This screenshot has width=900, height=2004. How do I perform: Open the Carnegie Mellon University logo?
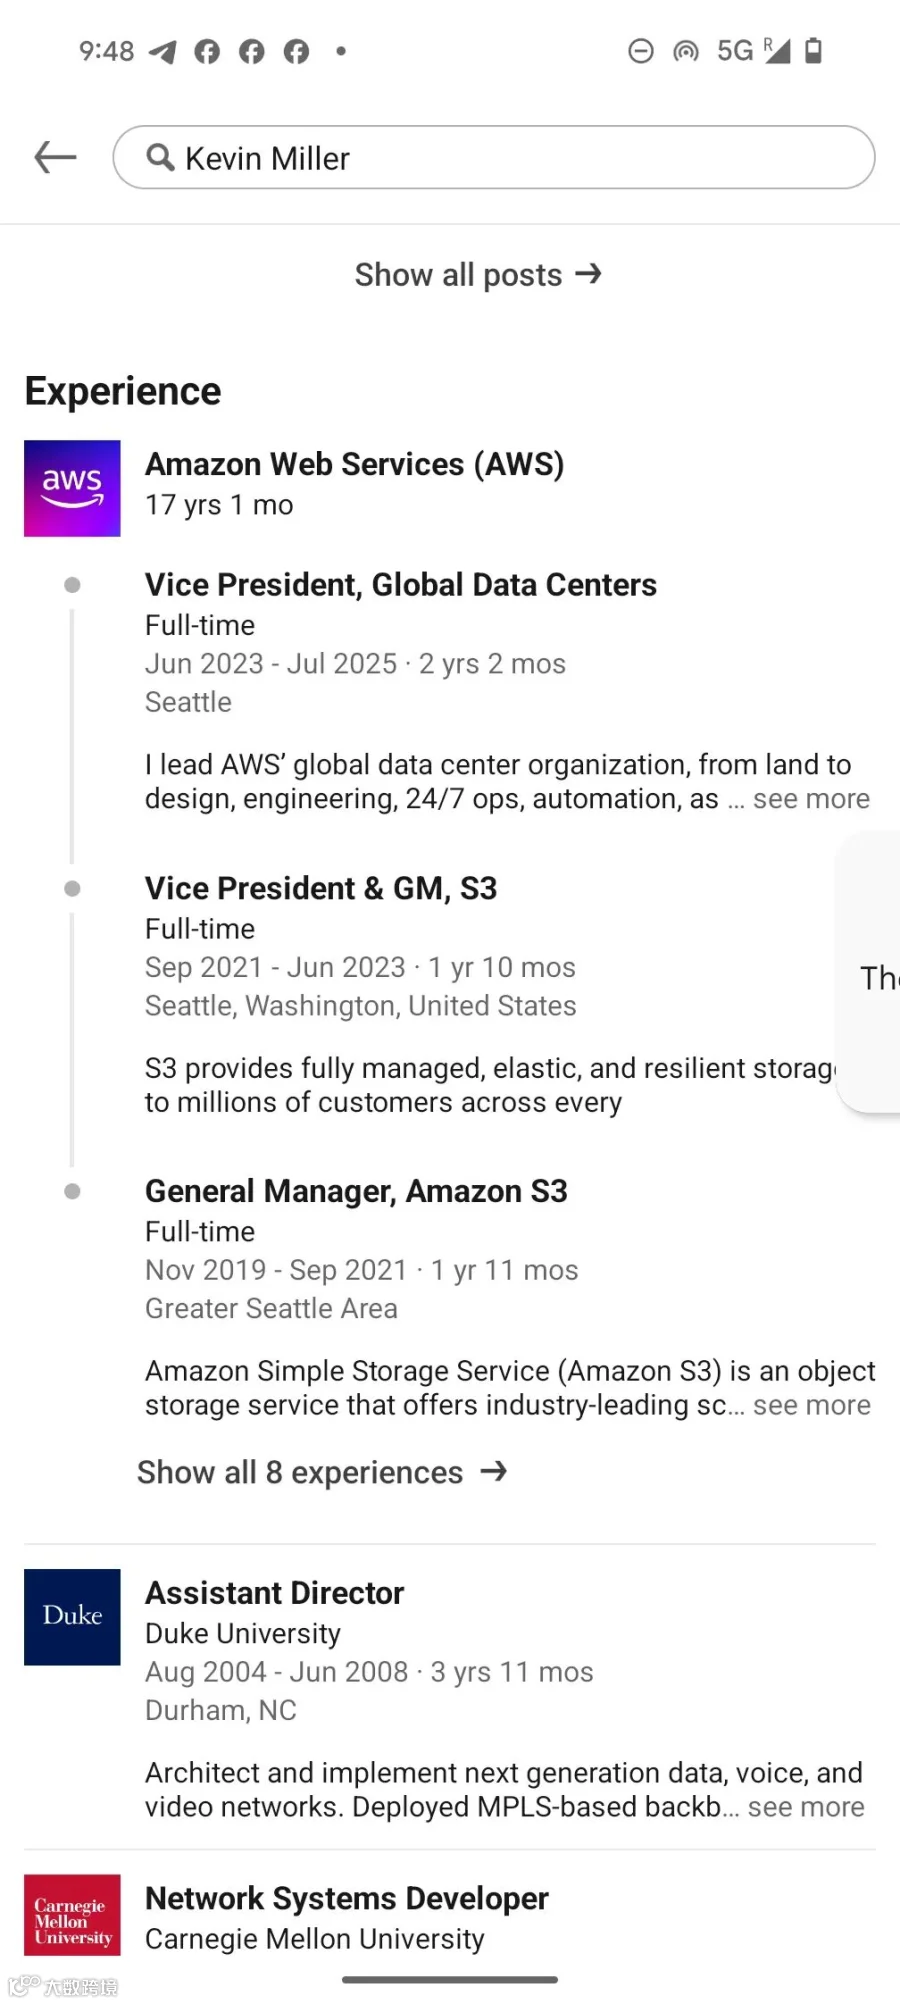click(x=72, y=1914)
